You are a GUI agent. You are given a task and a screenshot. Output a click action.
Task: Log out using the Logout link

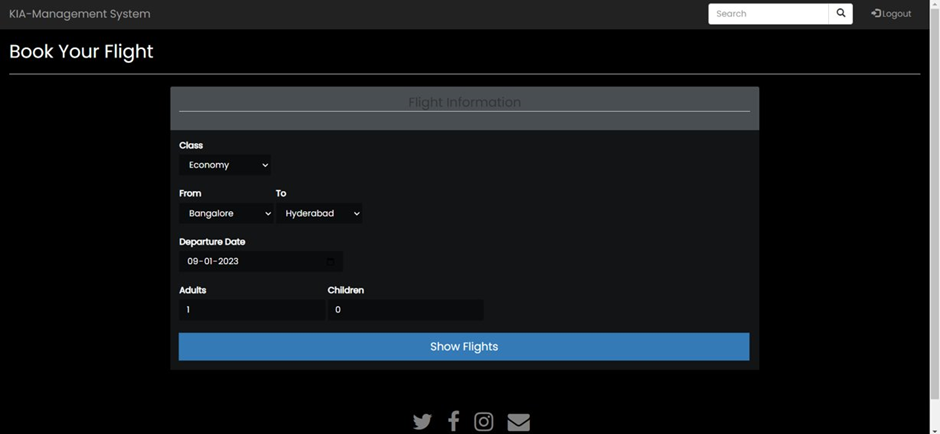tap(891, 14)
